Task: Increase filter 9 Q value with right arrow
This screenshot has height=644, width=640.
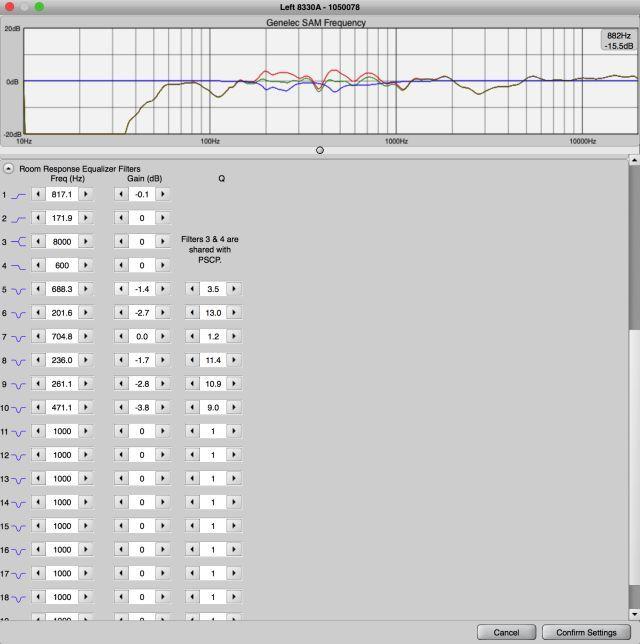Action: point(234,384)
